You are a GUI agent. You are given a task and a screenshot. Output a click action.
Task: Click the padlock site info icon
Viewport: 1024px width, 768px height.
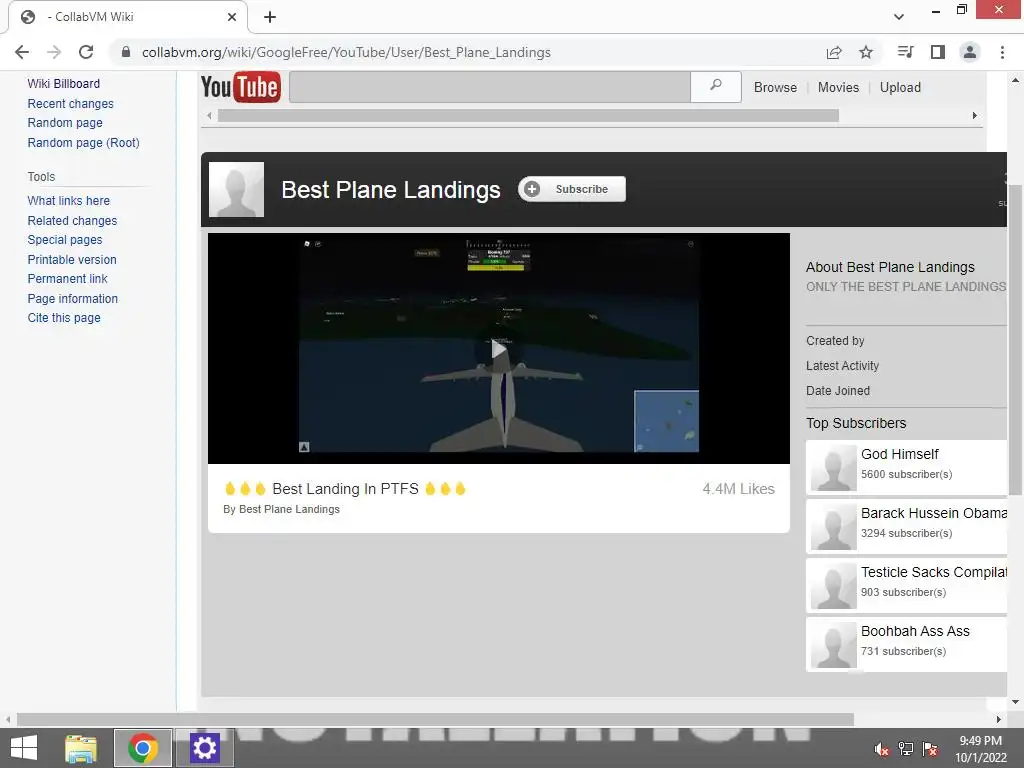pos(126,52)
